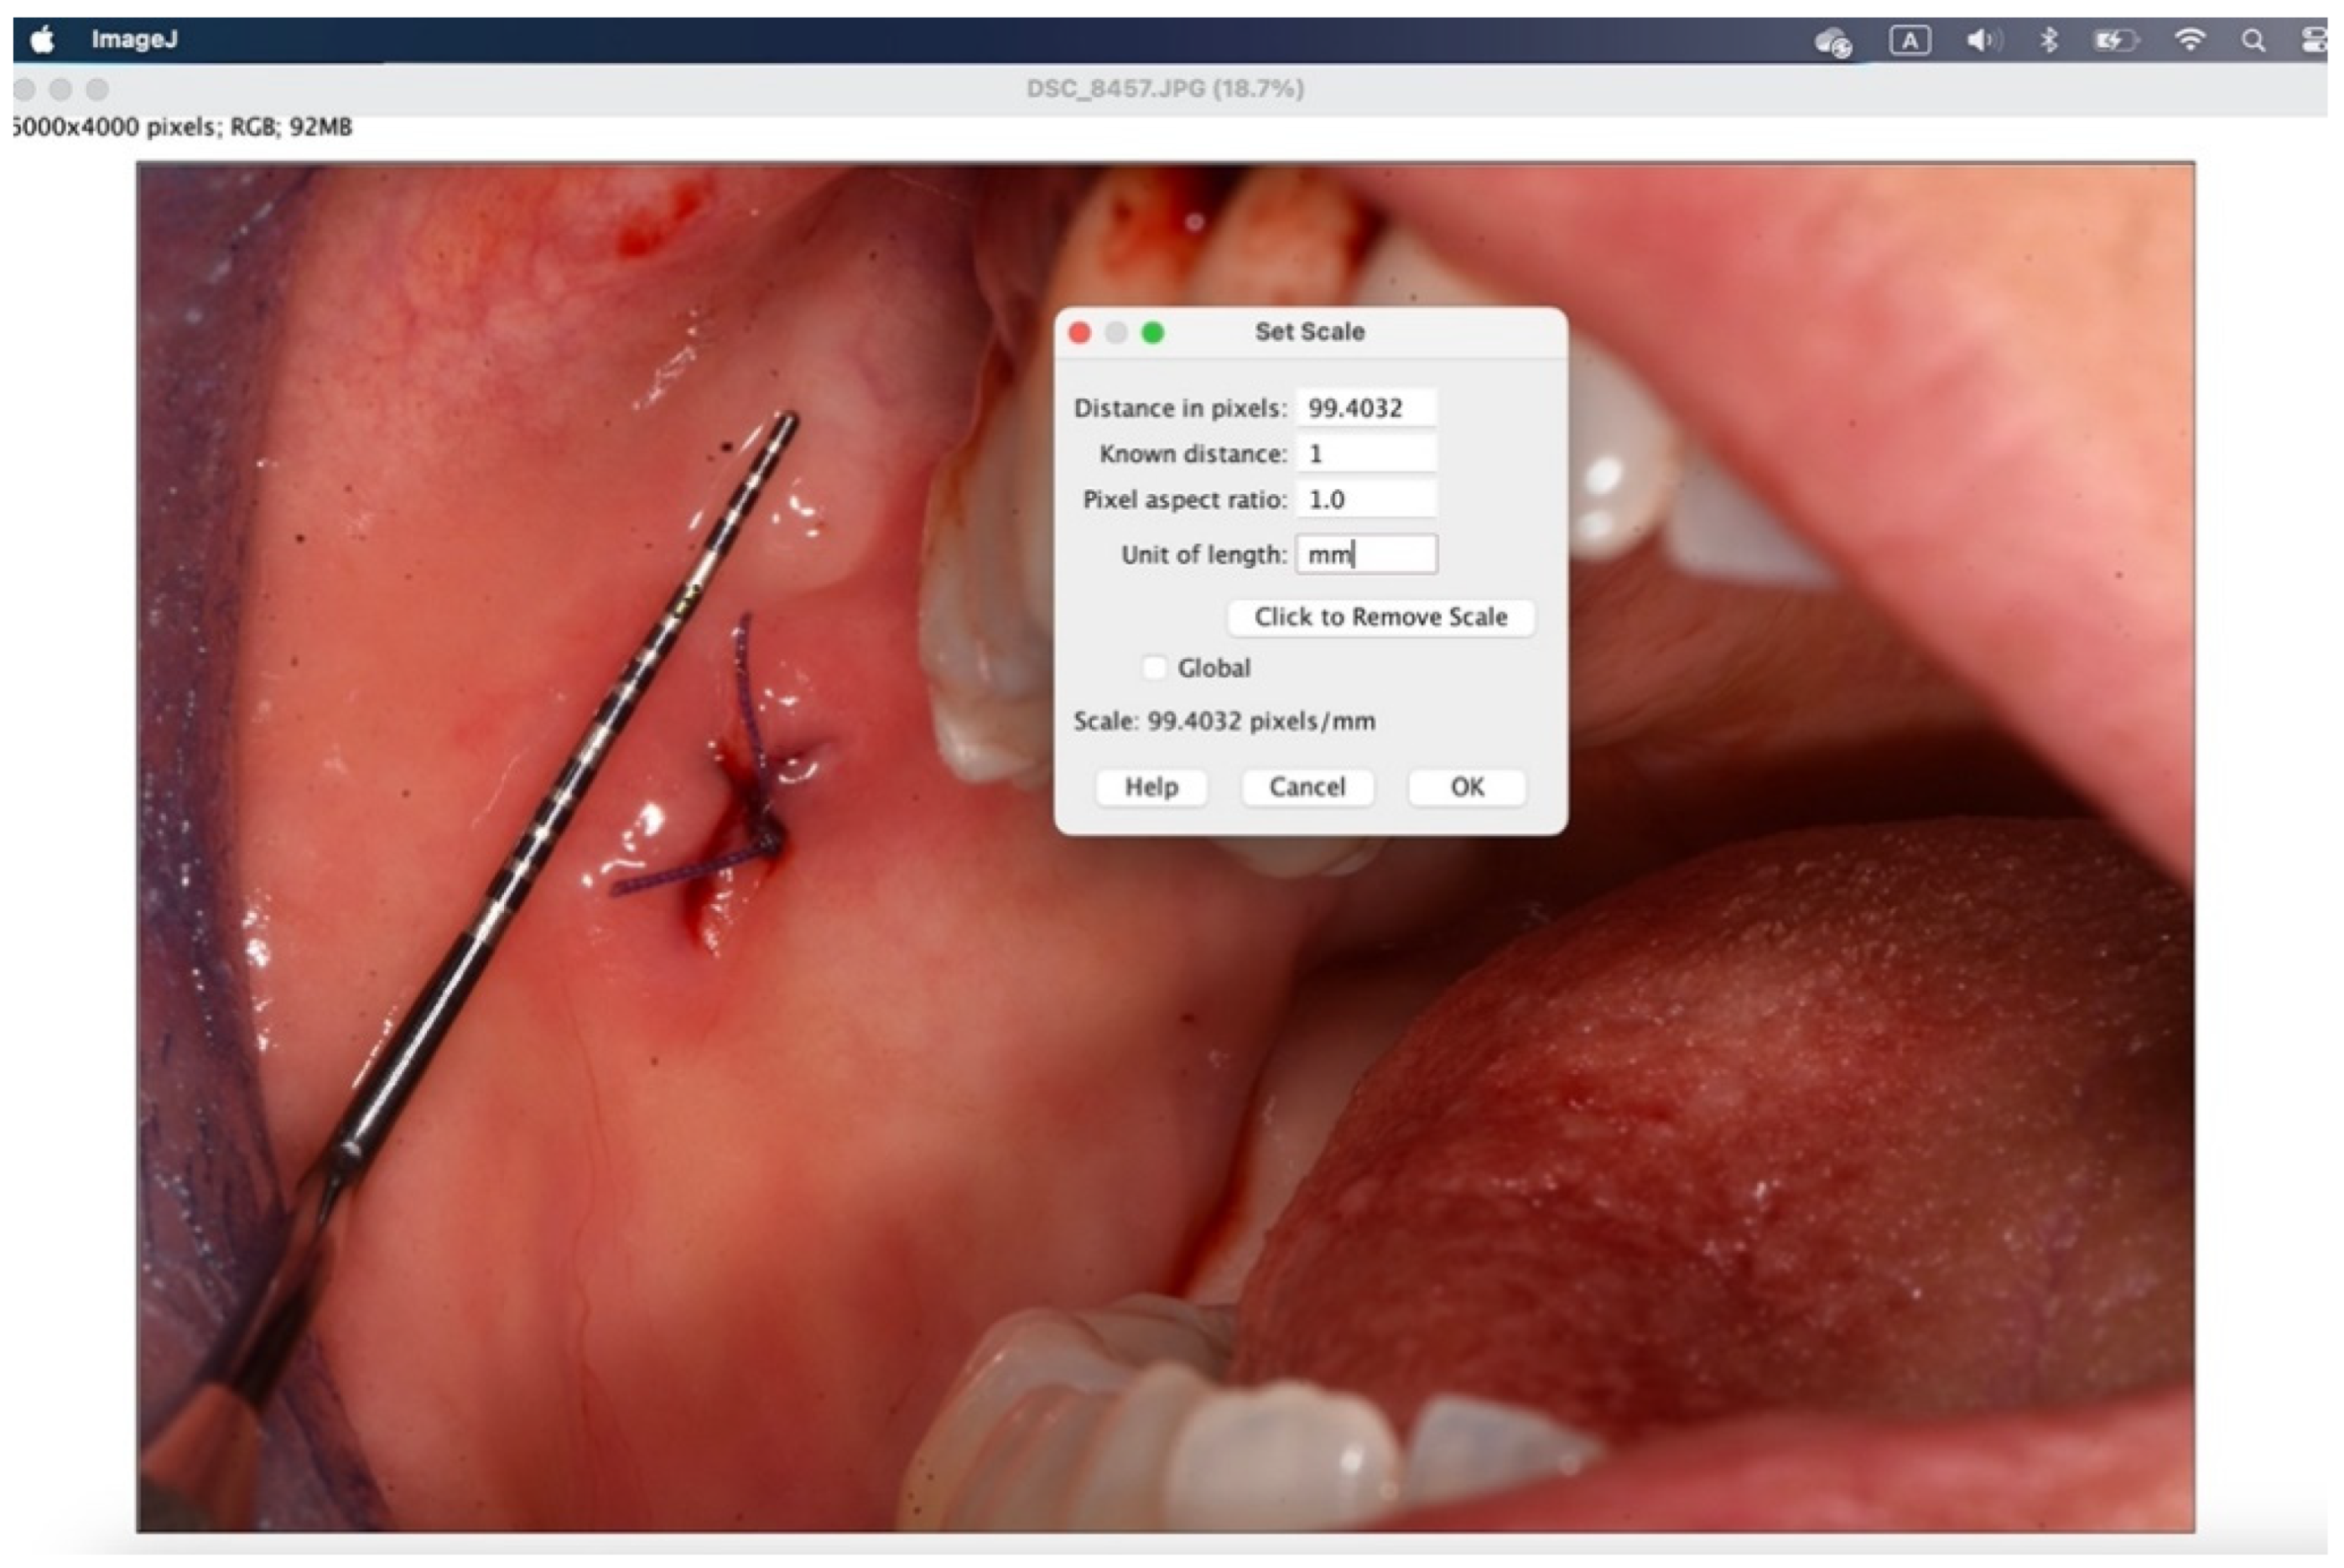Open the Bluetooth menu bar icon
The width and height of the screenshot is (2344, 1568).
(2048, 41)
